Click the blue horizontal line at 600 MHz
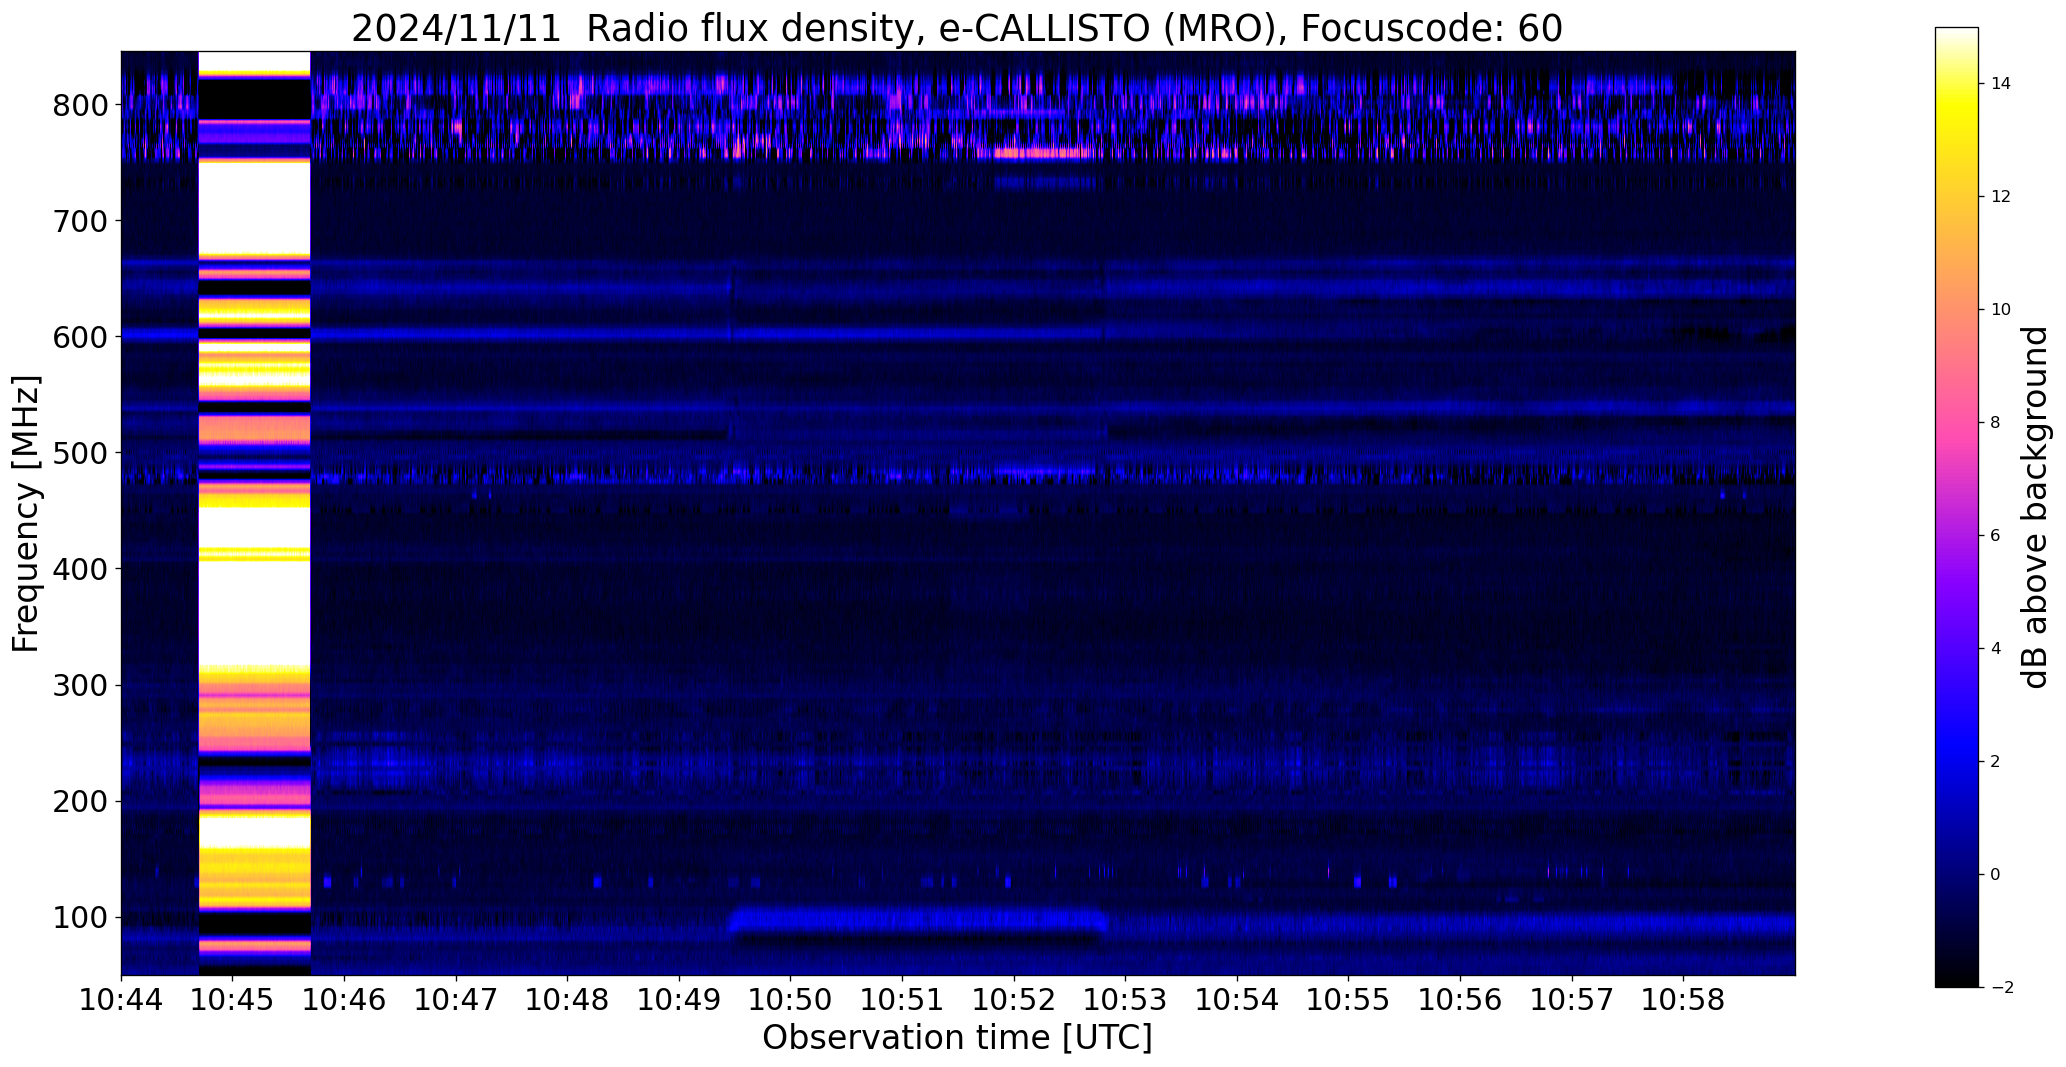2066x1067 pixels. (x=958, y=334)
